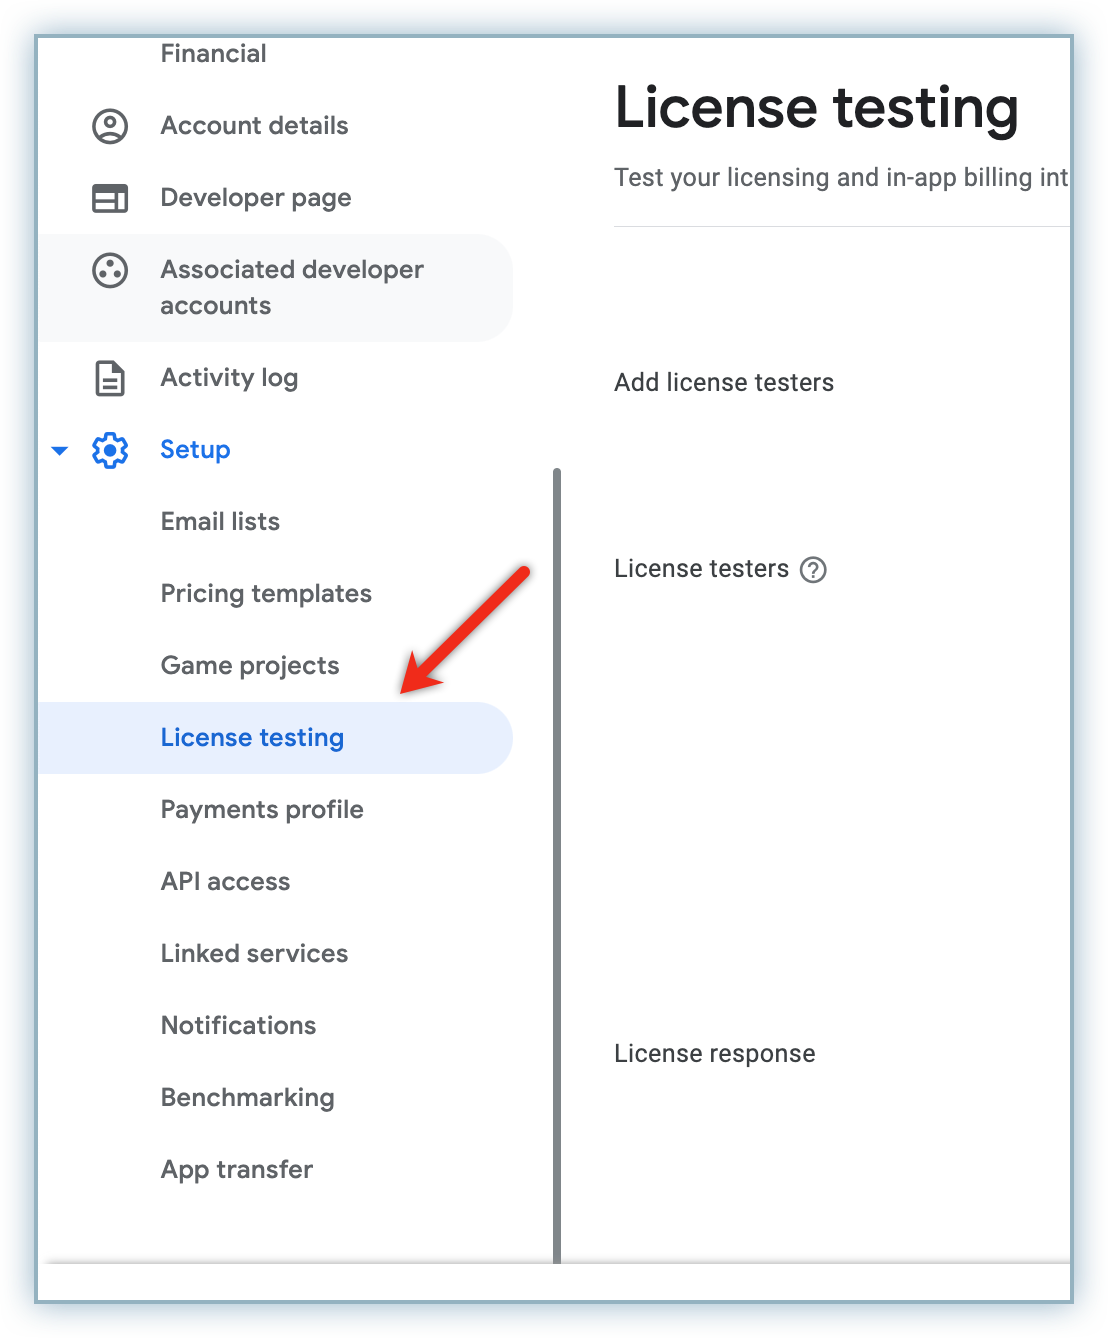Image resolution: width=1108 pixels, height=1338 pixels.
Task: Click the Account details person icon
Action: (110, 126)
